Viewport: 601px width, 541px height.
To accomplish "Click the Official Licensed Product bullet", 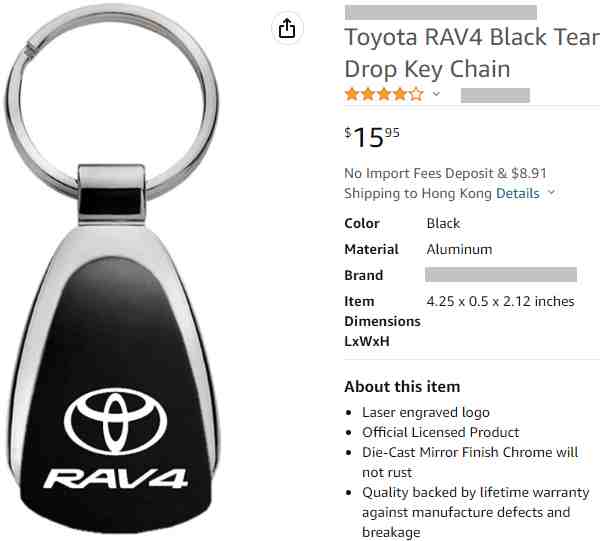I will click(x=440, y=432).
